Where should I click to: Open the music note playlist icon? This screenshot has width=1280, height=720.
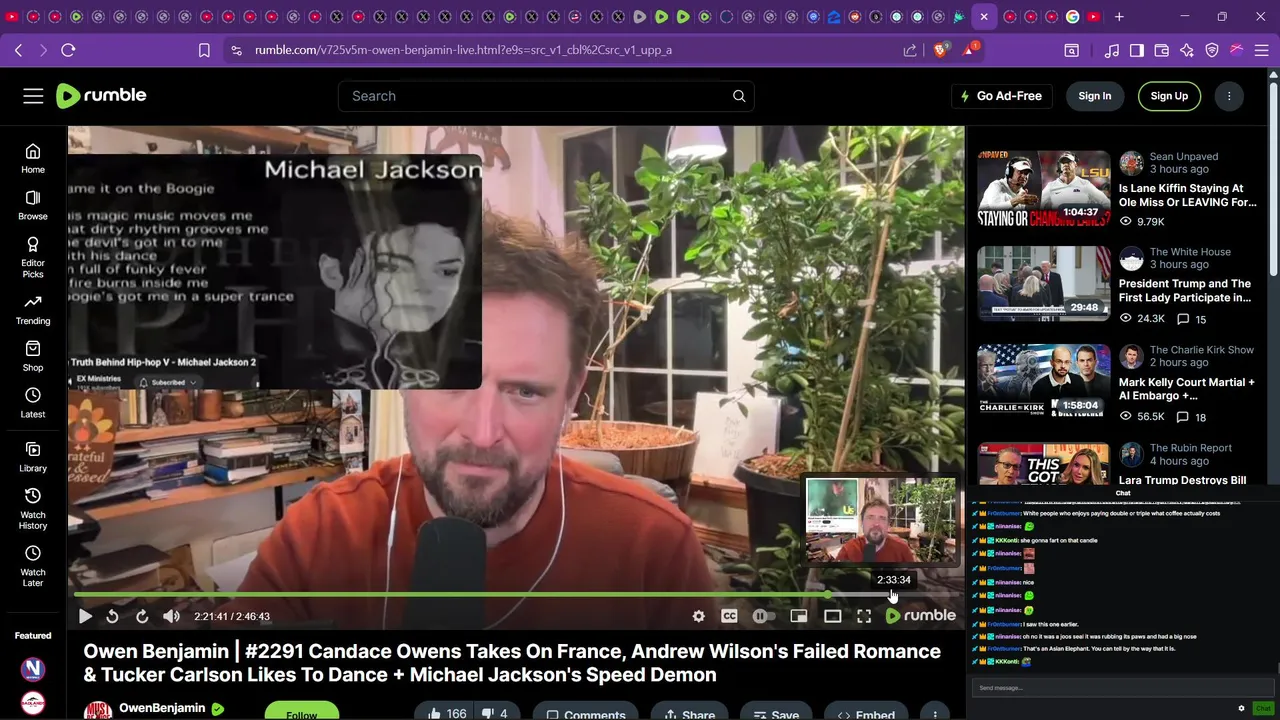[1112, 50]
